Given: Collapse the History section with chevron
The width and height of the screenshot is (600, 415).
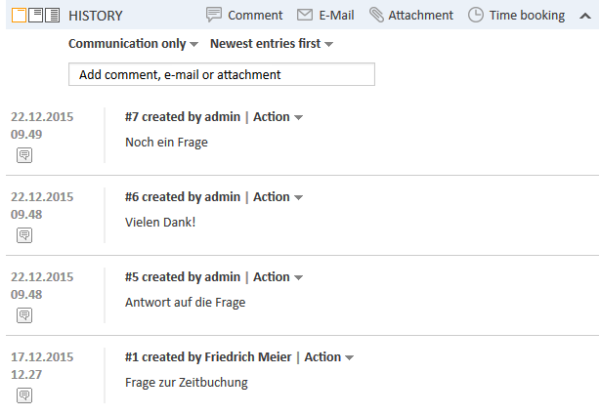Looking at the screenshot, I should [x=585, y=16].
